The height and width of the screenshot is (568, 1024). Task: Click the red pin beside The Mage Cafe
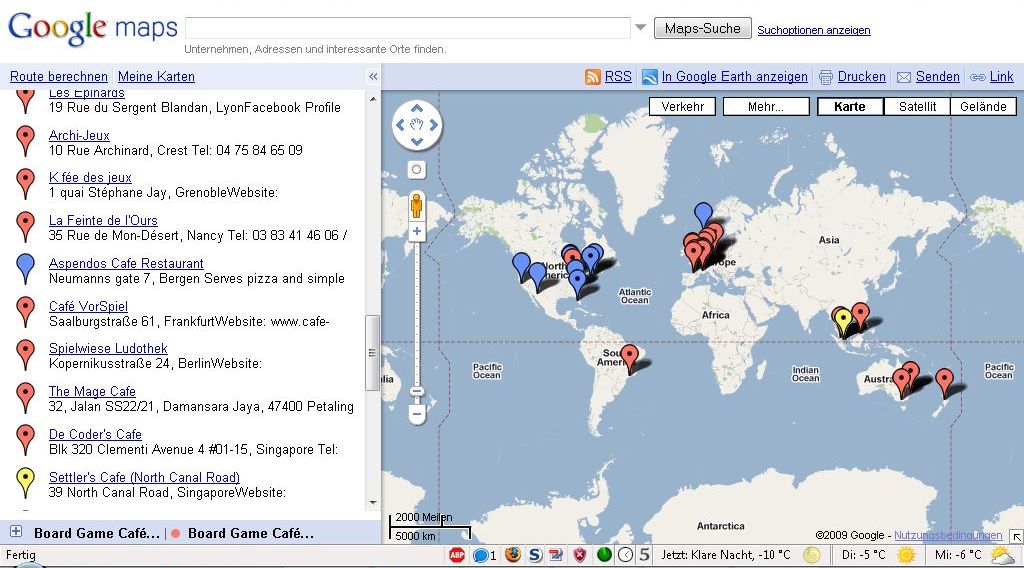[25, 396]
